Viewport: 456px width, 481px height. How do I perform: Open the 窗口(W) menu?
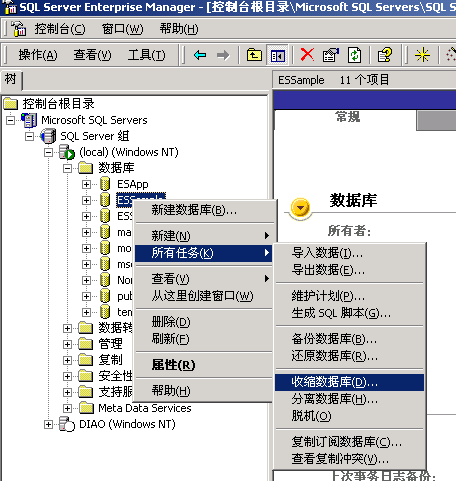point(123,29)
